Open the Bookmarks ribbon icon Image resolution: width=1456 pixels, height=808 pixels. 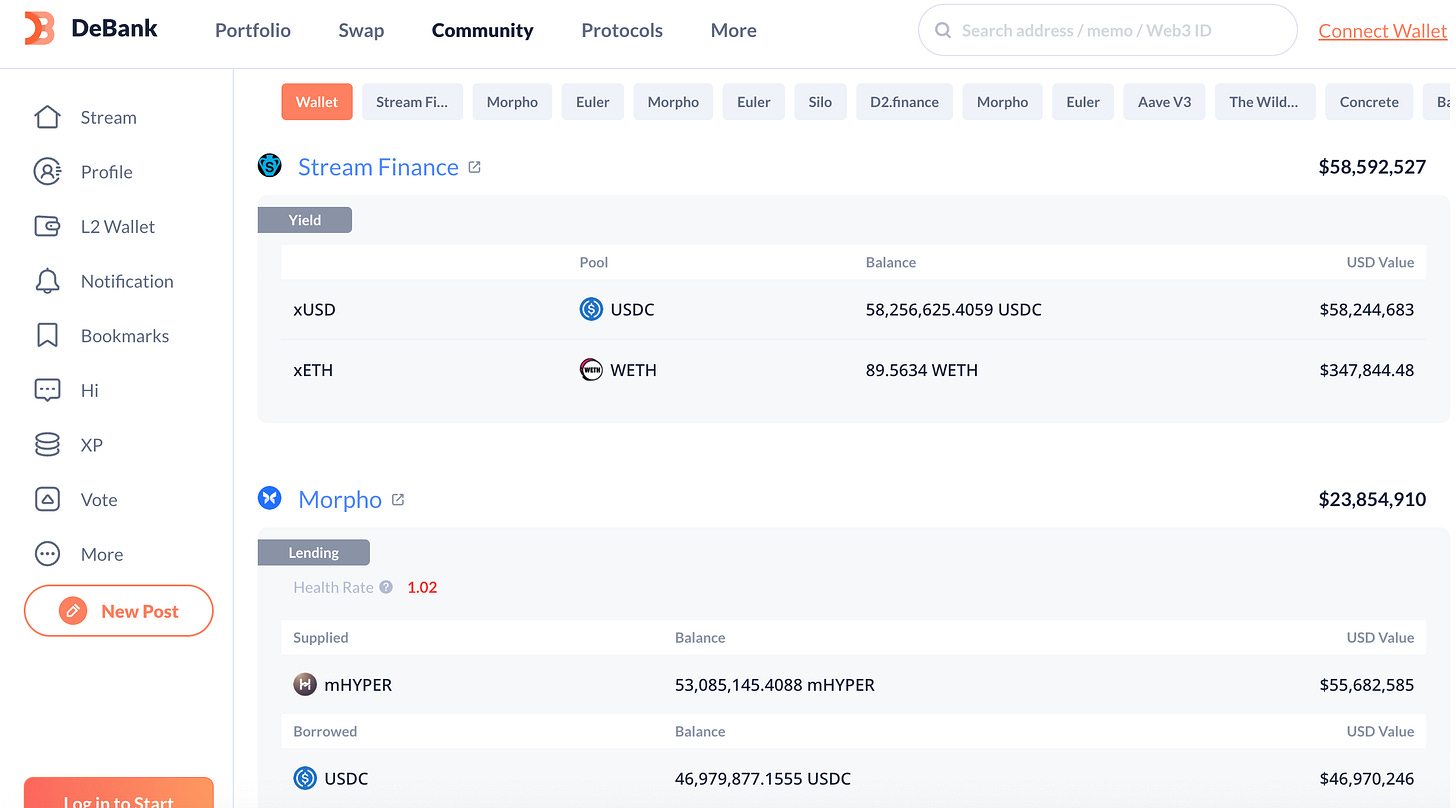coord(47,335)
